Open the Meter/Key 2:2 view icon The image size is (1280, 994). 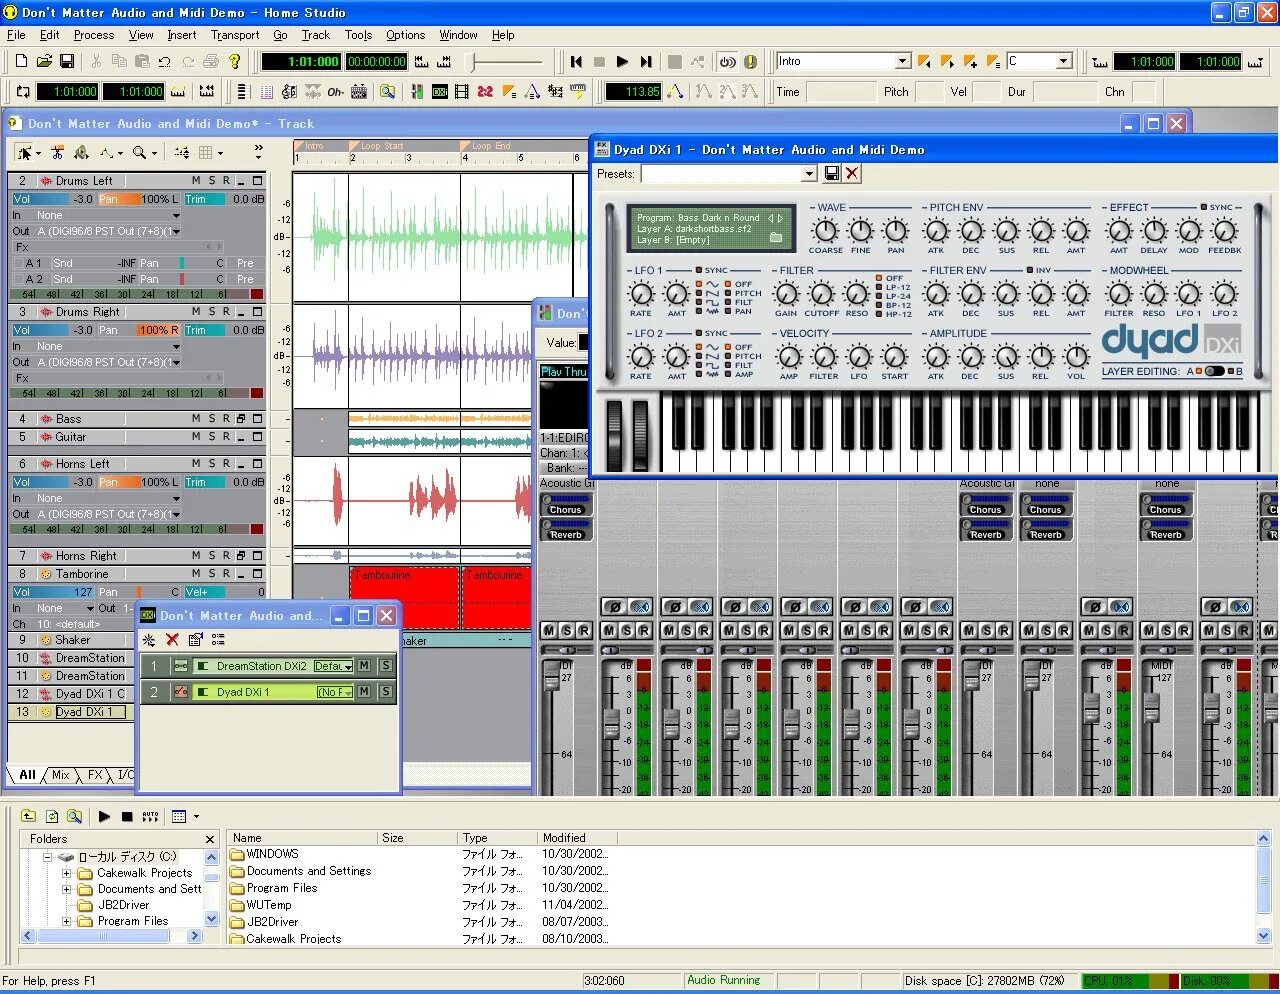coord(485,92)
